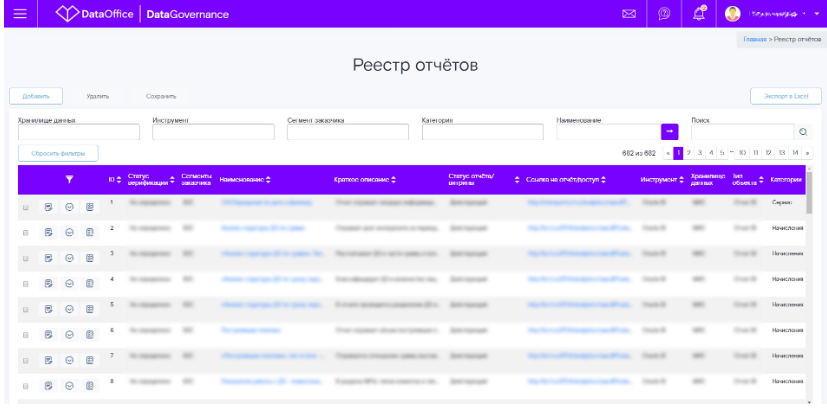Click the round face icon in row 3
The height and width of the screenshot is (411, 827).
coord(69,258)
